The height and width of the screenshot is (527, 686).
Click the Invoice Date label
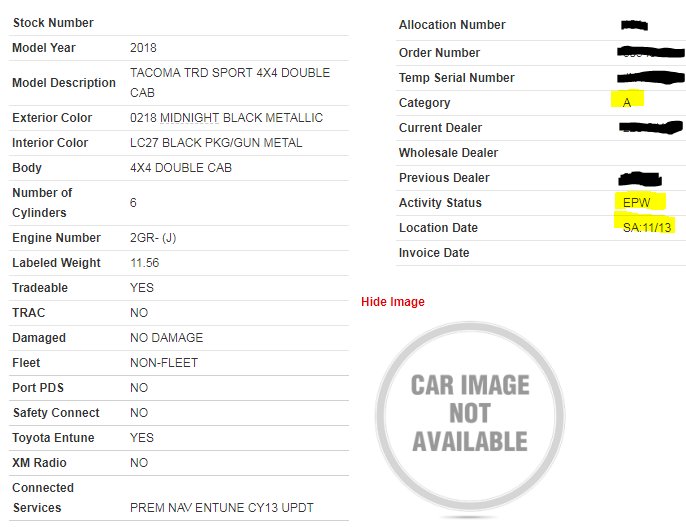click(x=434, y=253)
